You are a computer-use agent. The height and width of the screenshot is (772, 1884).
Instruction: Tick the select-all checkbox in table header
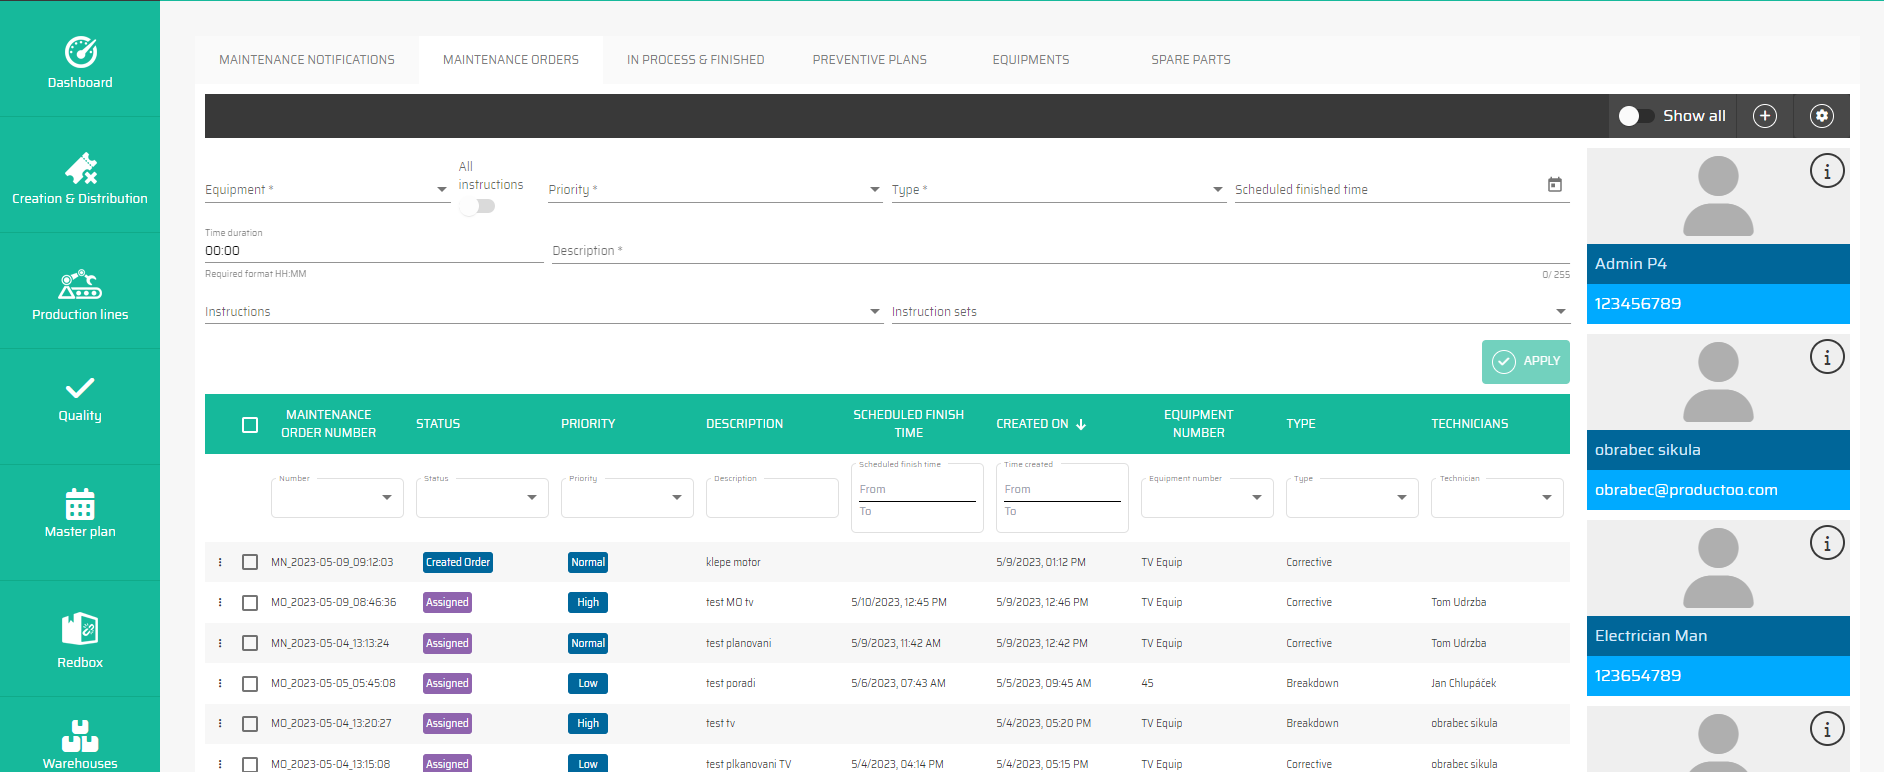click(x=250, y=425)
